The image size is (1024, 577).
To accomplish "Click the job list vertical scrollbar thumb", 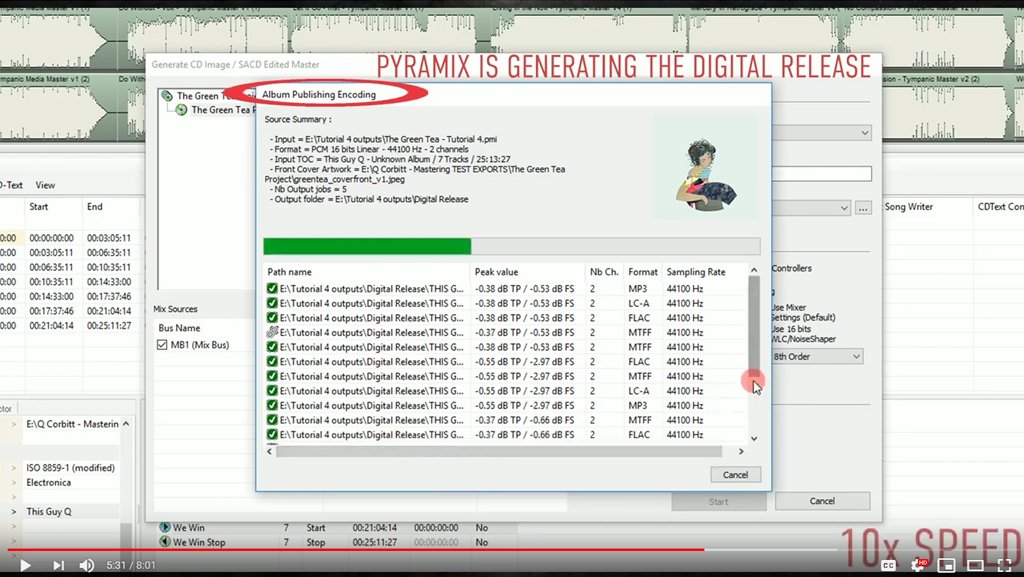I will point(754,324).
